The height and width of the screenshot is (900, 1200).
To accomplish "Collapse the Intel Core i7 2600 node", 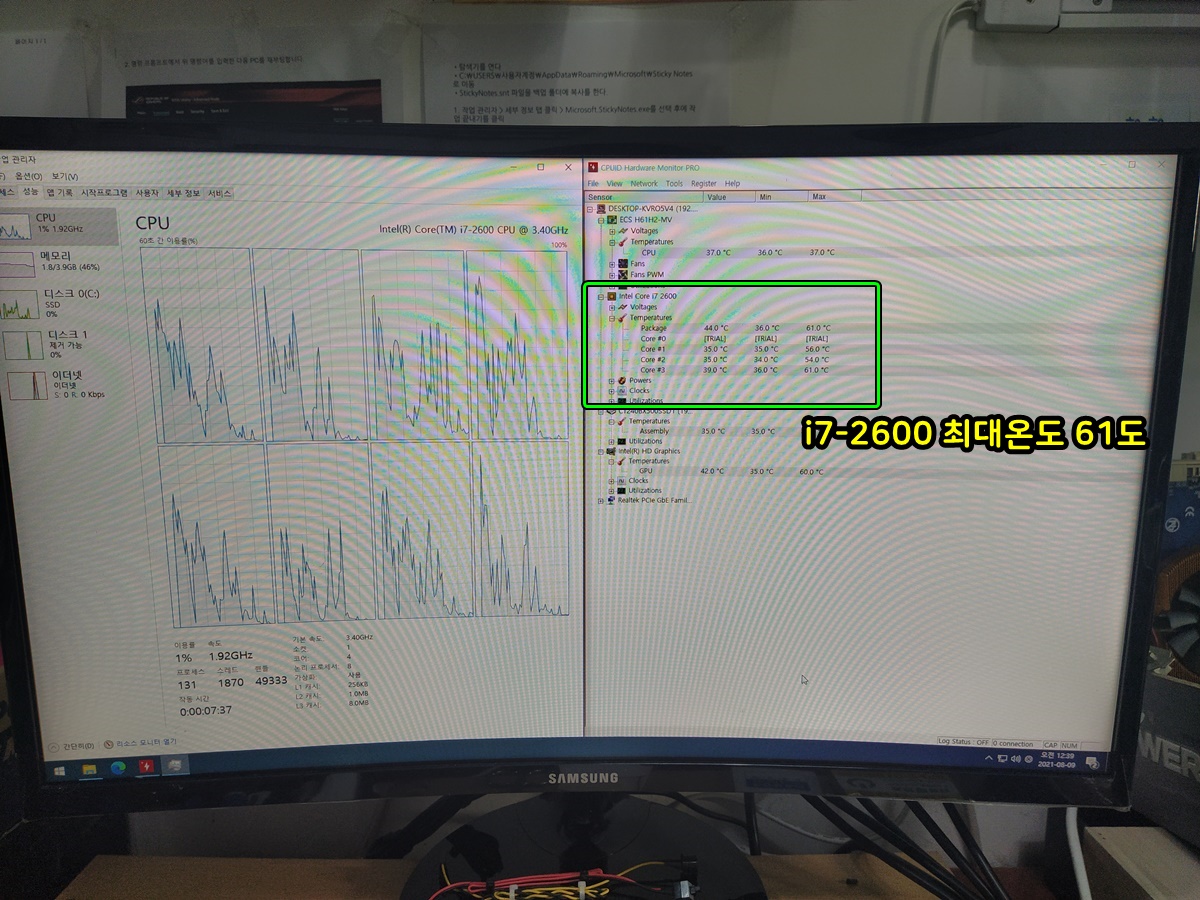I will click(x=600, y=296).
